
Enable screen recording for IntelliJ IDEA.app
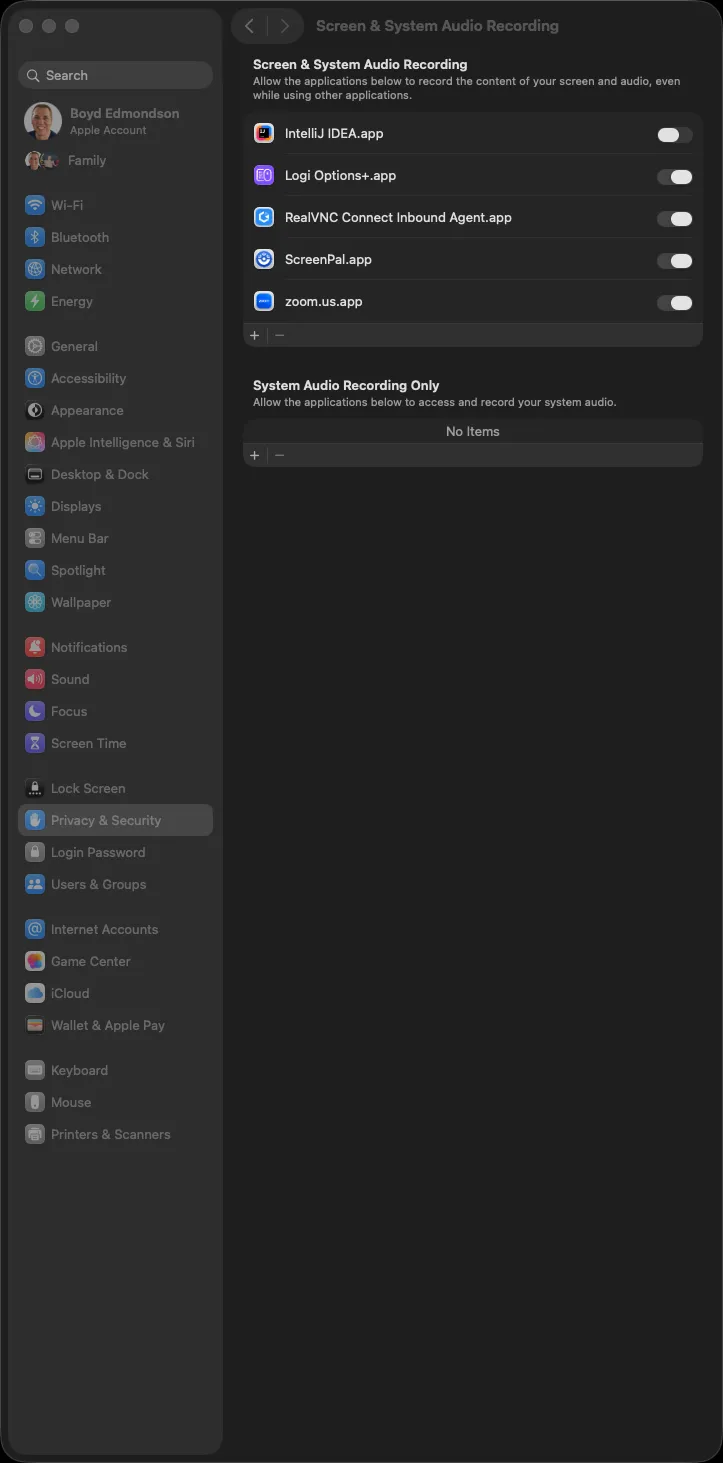[x=674, y=135]
